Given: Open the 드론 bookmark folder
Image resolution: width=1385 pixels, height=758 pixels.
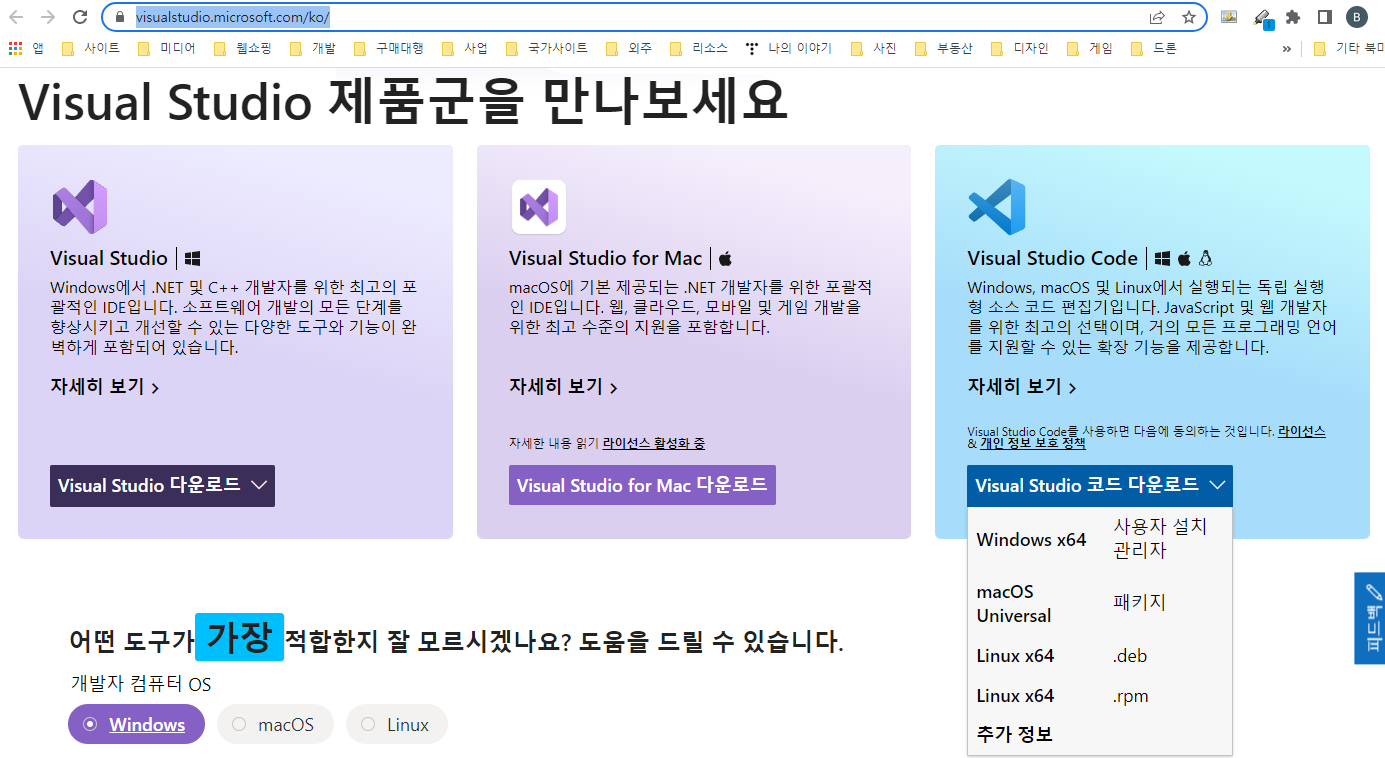Looking at the screenshot, I should coord(1153,48).
